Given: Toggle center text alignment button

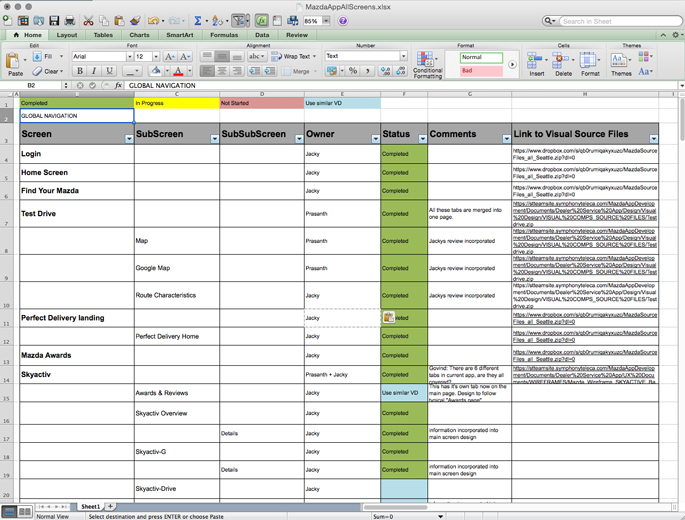Looking at the screenshot, I should [x=222, y=71].
